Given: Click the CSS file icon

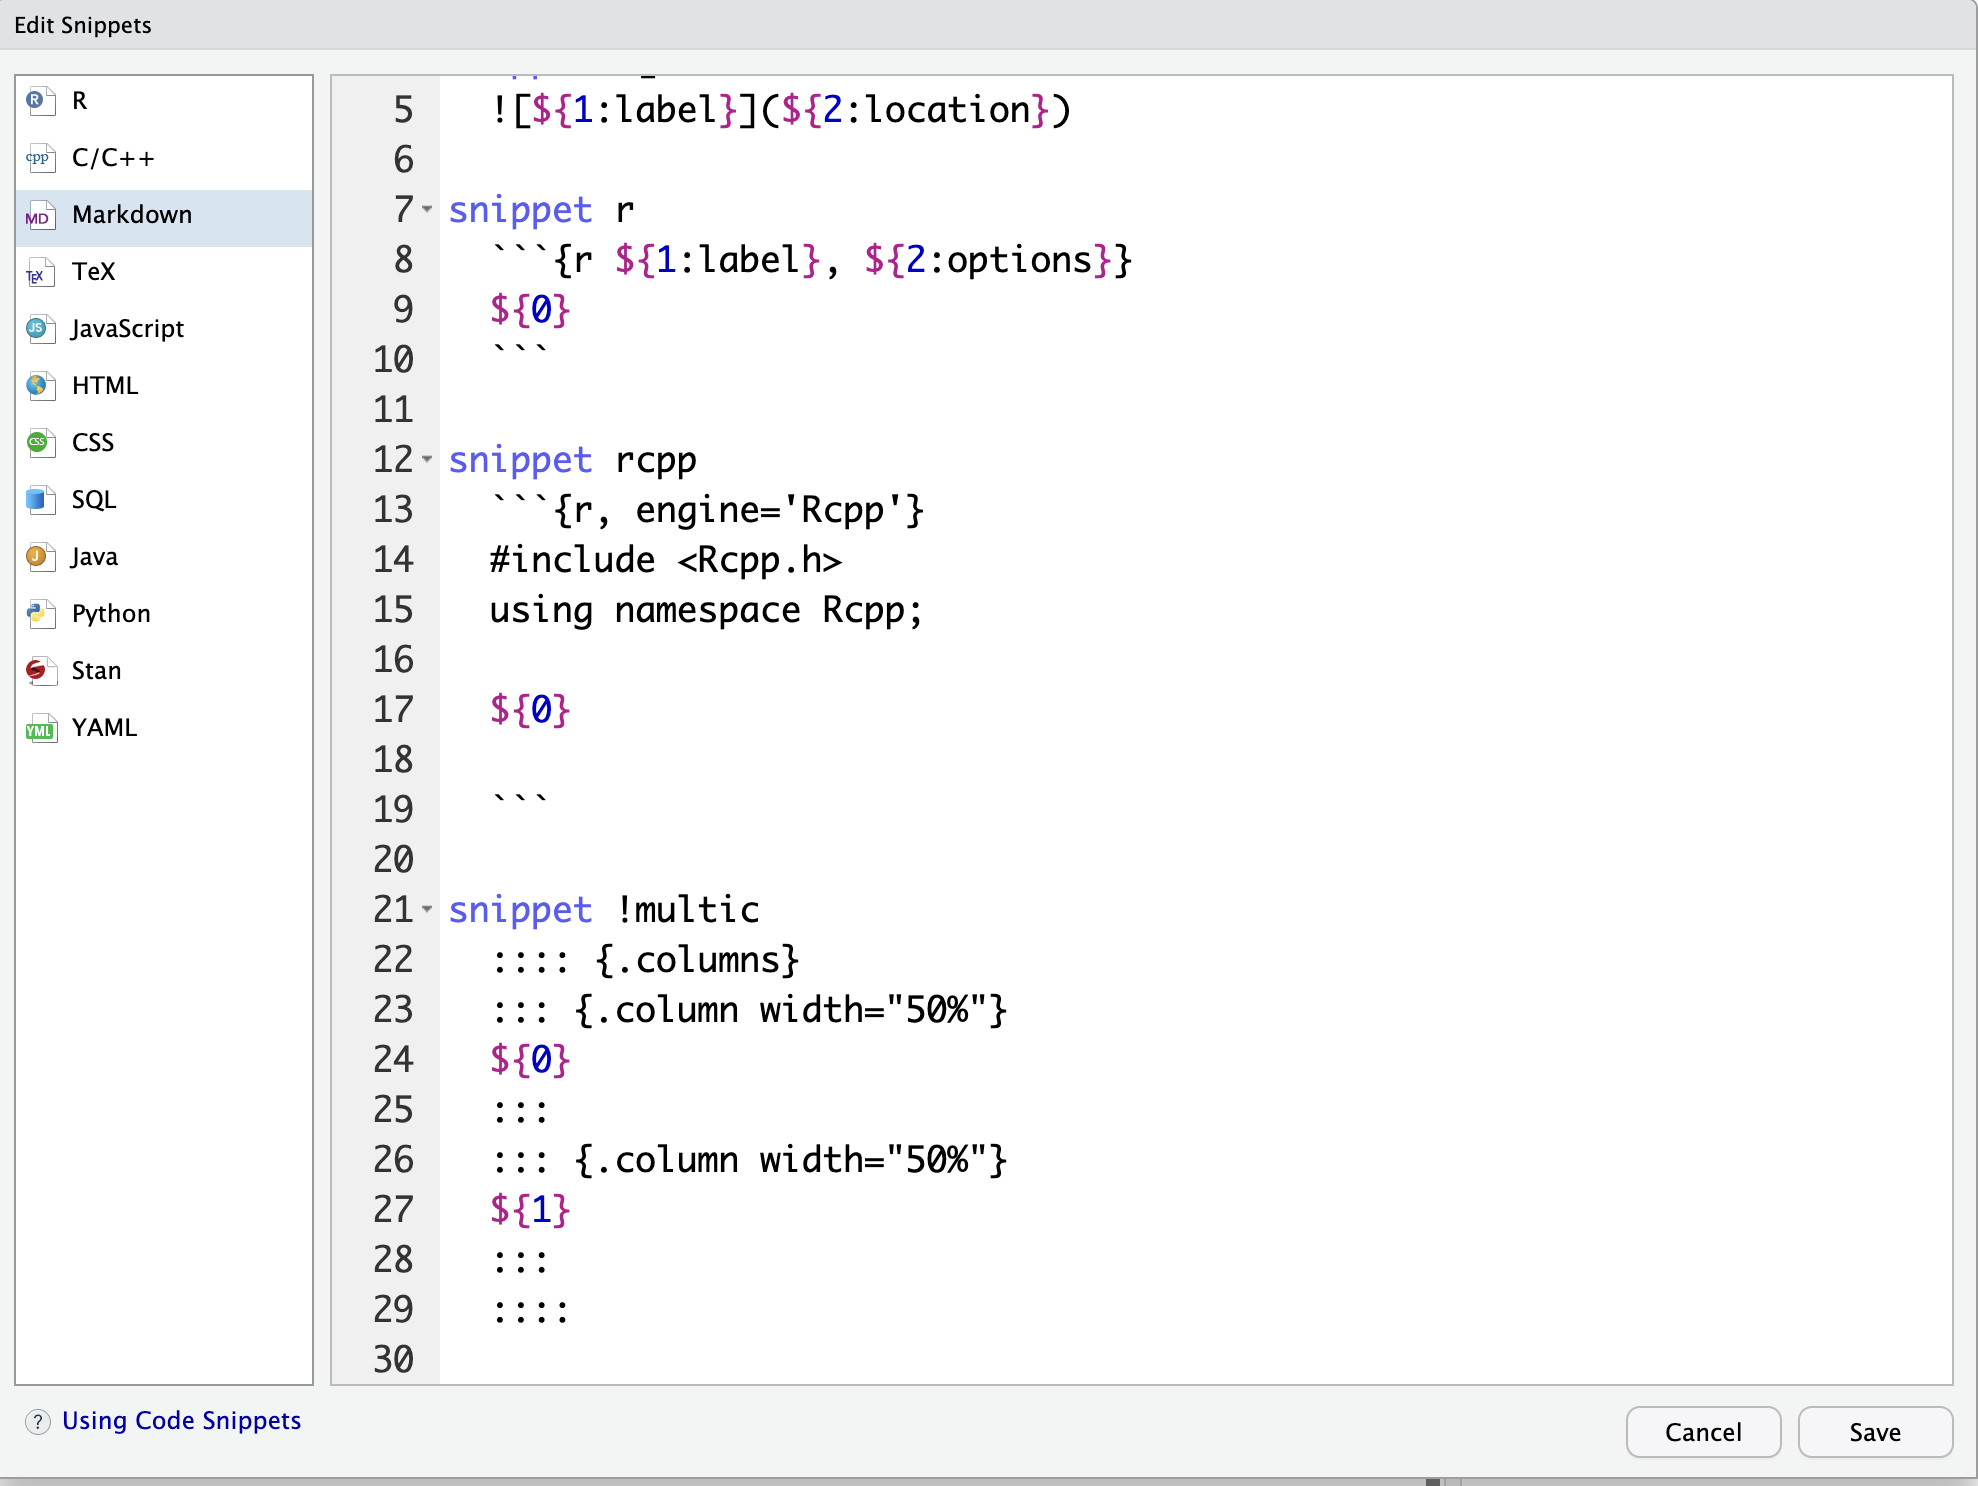Looking at the screenshot, I should (39, 443).
